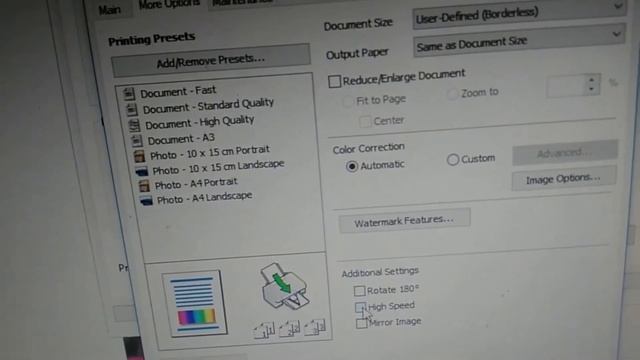Decrease the zoom percentage stepper

tap(592, 89)
